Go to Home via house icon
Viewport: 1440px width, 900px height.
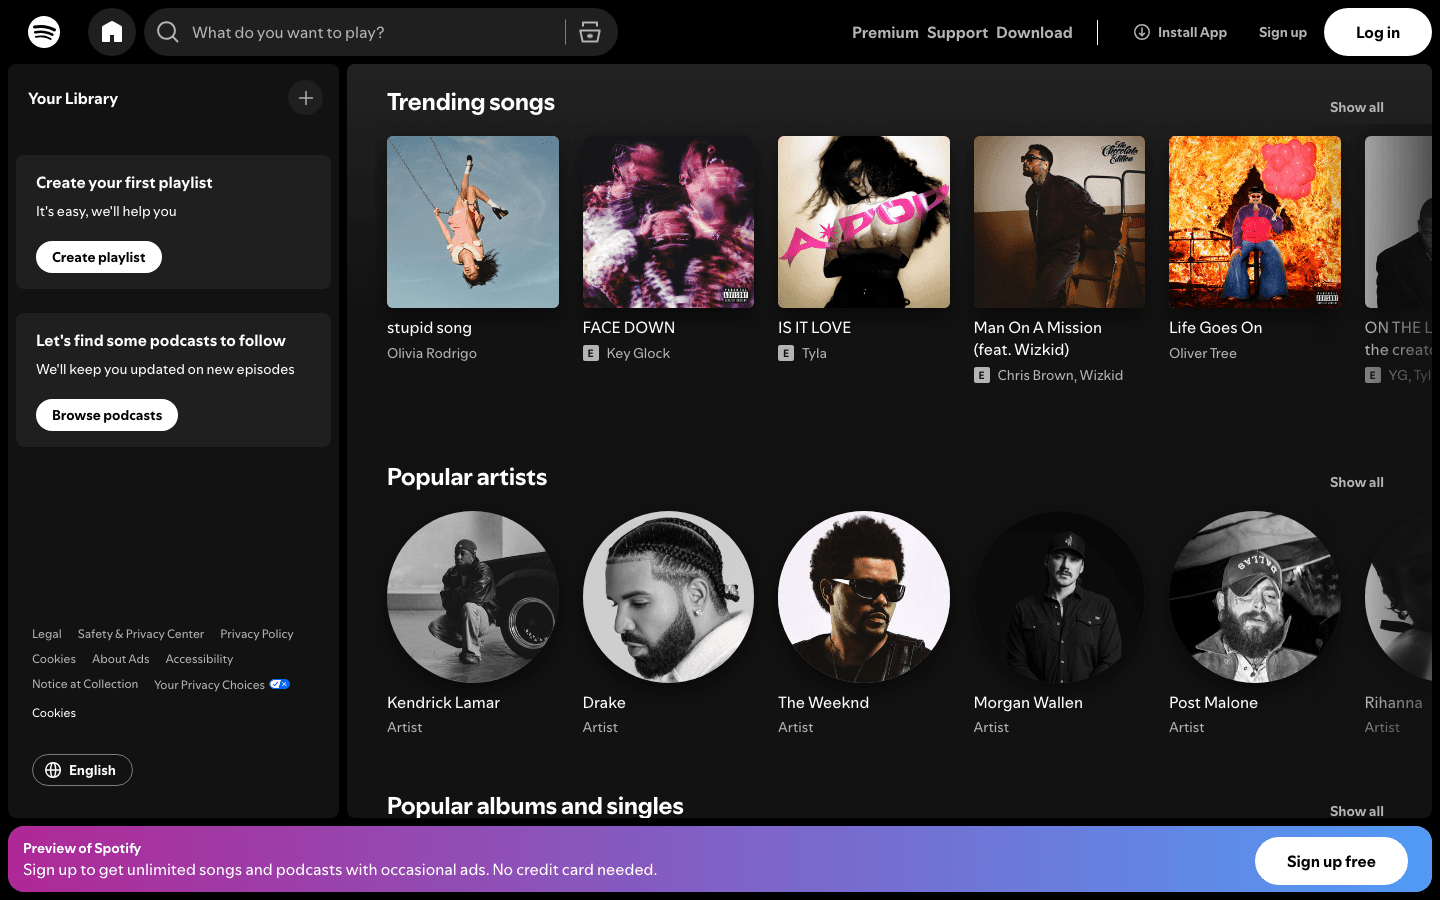pos(112,32)
